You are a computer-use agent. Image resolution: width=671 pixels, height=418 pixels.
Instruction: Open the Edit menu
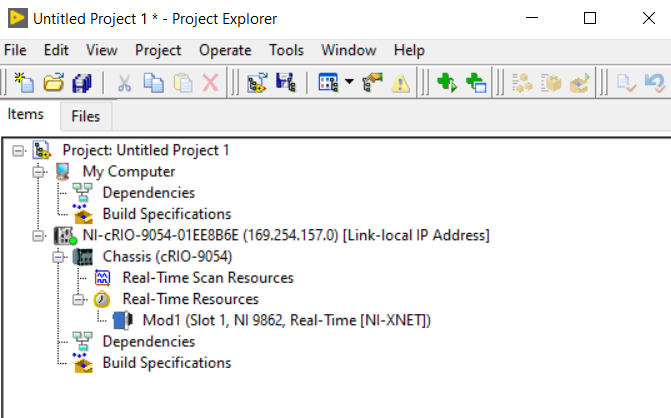(56, 50)
